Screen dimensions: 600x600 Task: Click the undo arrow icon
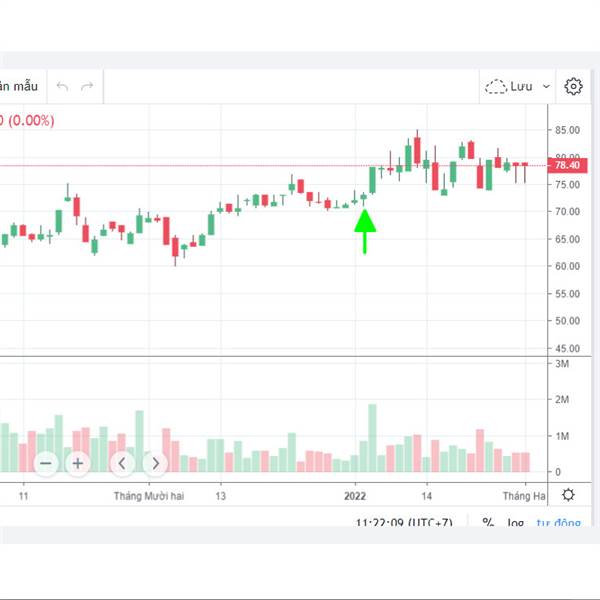[63, 87]
